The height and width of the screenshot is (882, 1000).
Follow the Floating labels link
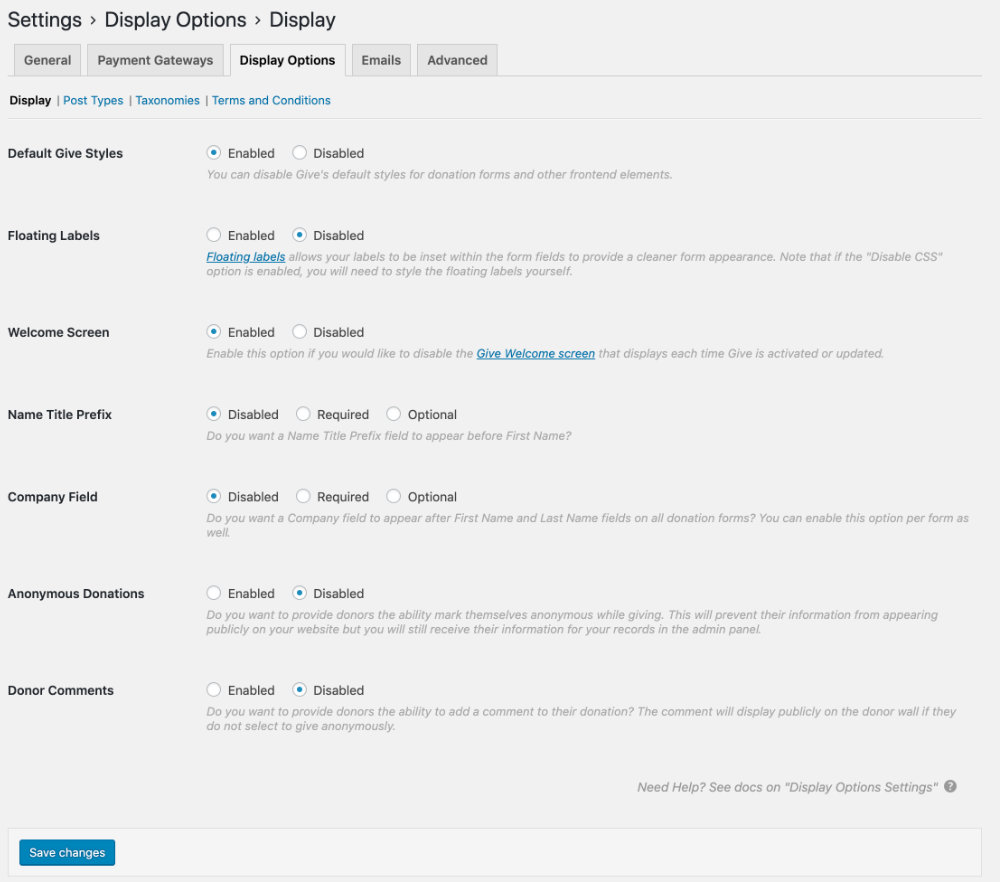point(246,256)
